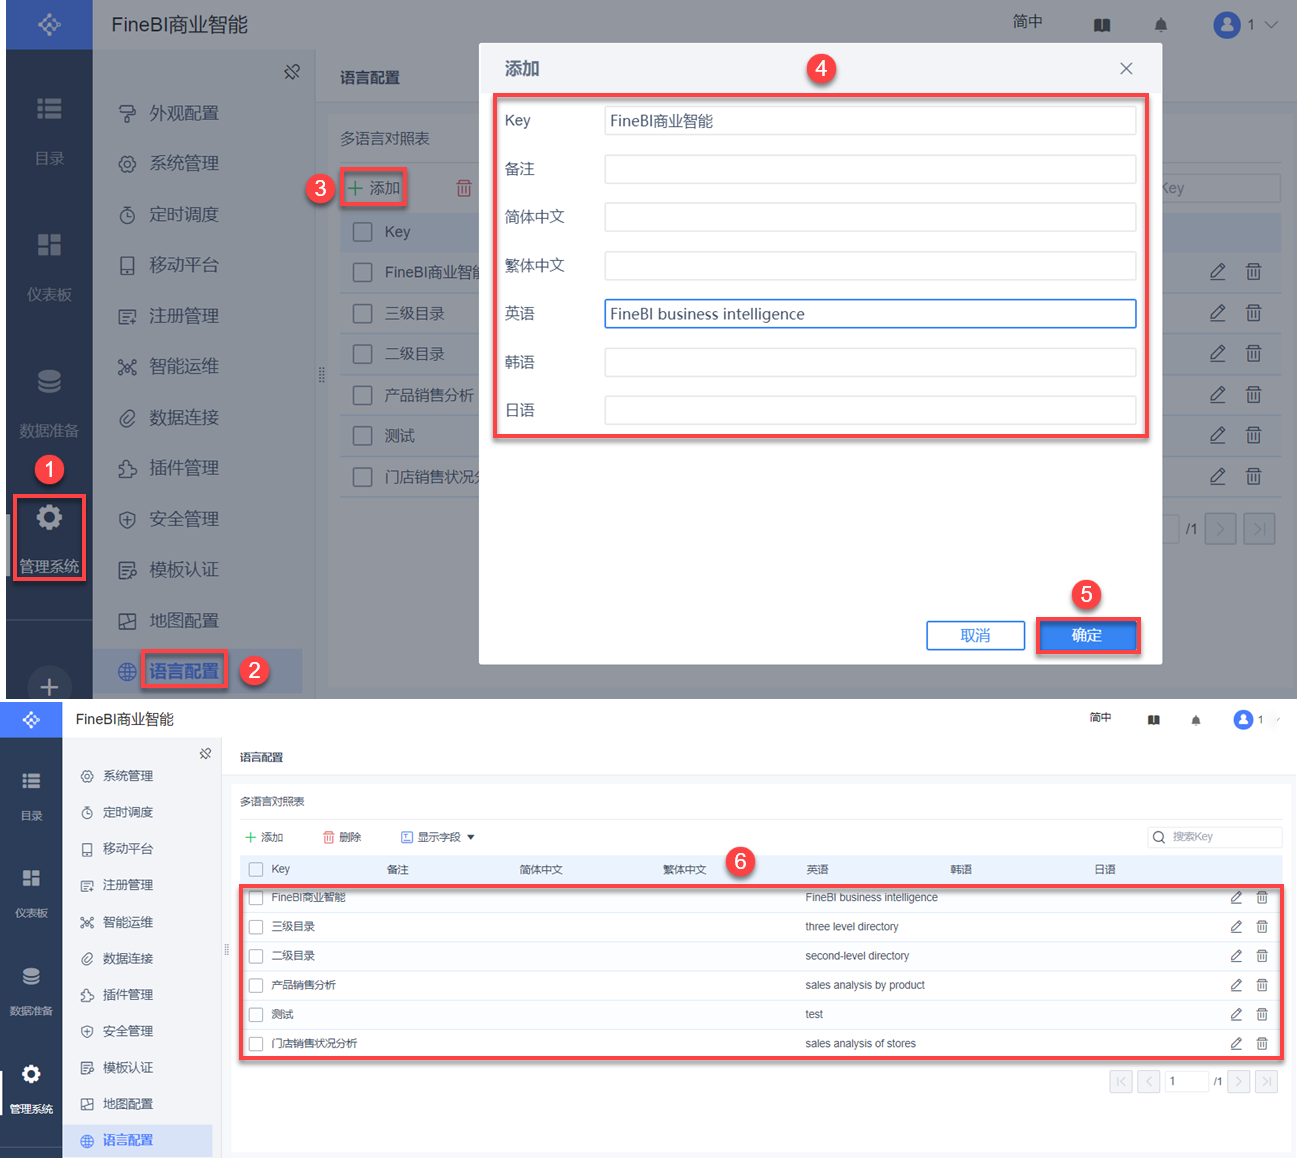Image resolution: width=1297 pixels, height=1158 pixels.
Task: Open 数据准备 in the lower screenshot navigation
Action: click(x=32, y=990)
